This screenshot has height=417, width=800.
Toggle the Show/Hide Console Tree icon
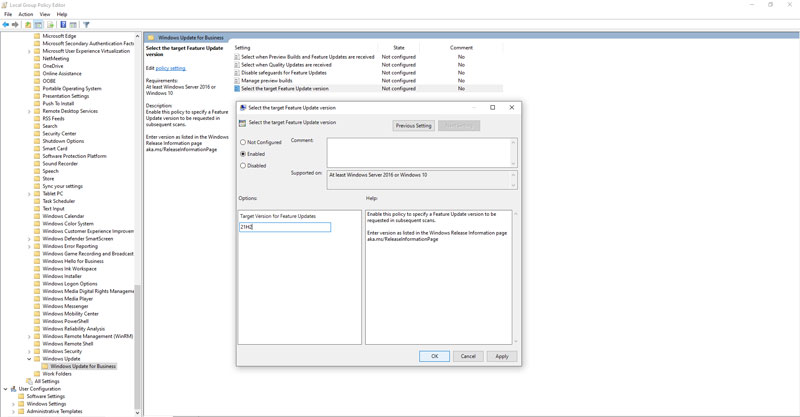point(39,24)
